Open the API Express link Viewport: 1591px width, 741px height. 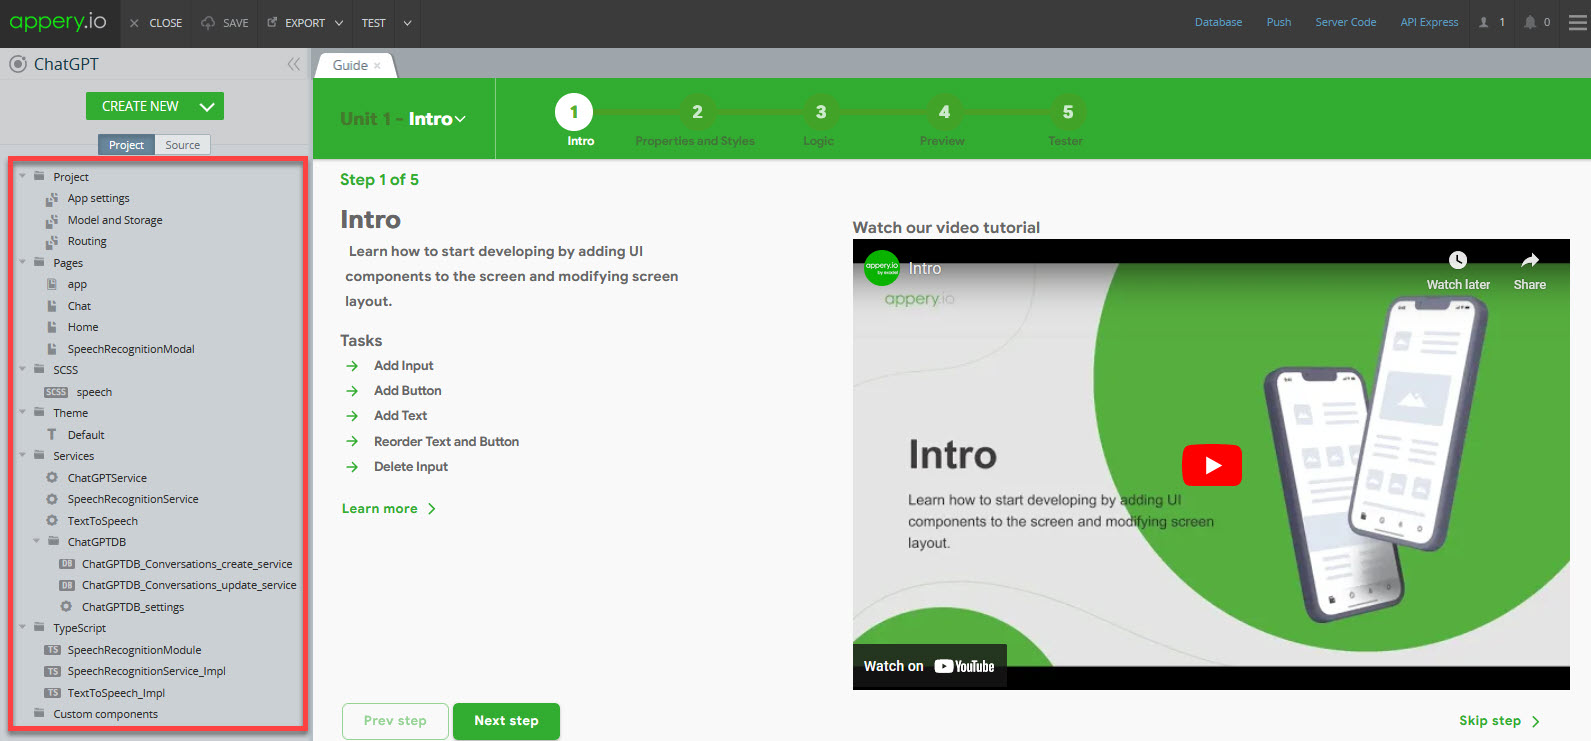1429,22
